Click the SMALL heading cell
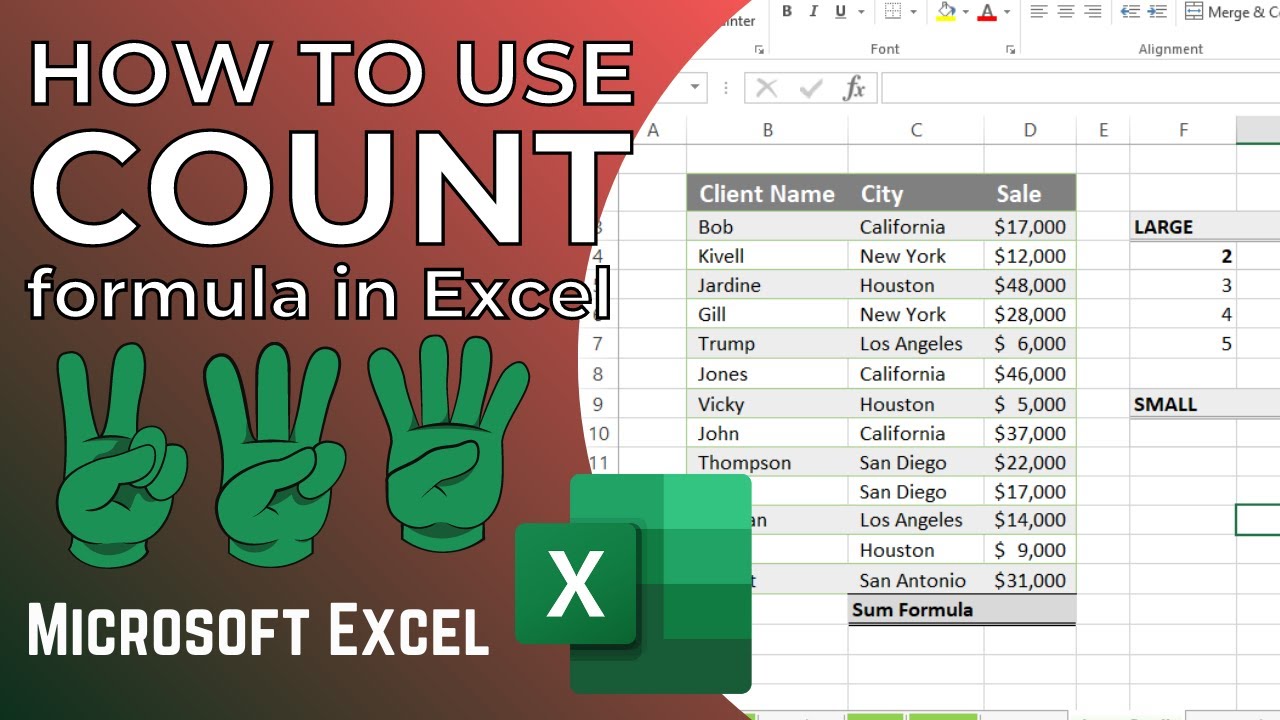1280x720 pixels. point(1183,404)
